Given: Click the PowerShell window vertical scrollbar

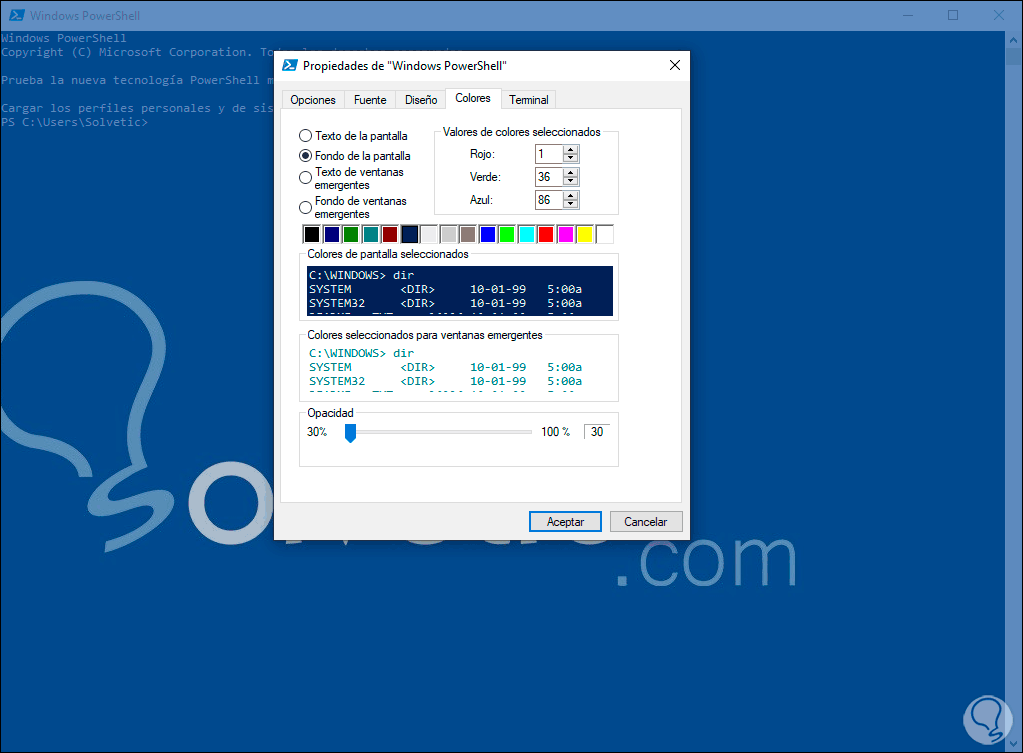Looking at the screenshot, I should pyautogui.click(x=1013, y=390).
